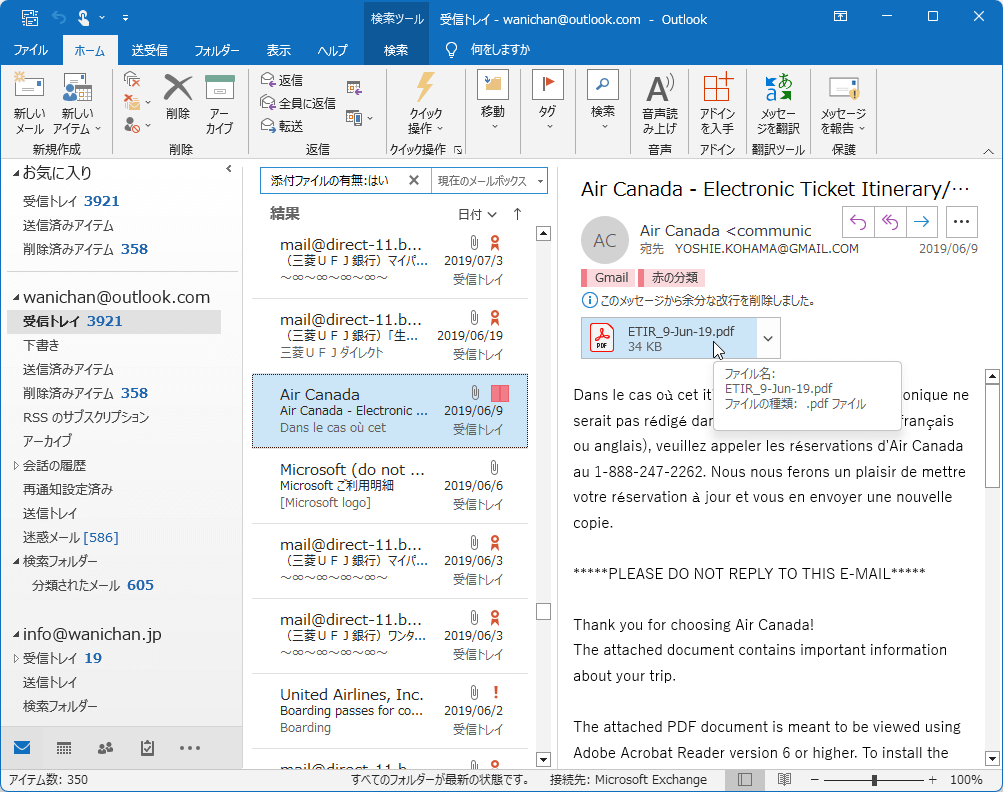Toggle red category box on Air Canada message
This screenshot has width=1003, height=792.
click(x=500, y=393)
